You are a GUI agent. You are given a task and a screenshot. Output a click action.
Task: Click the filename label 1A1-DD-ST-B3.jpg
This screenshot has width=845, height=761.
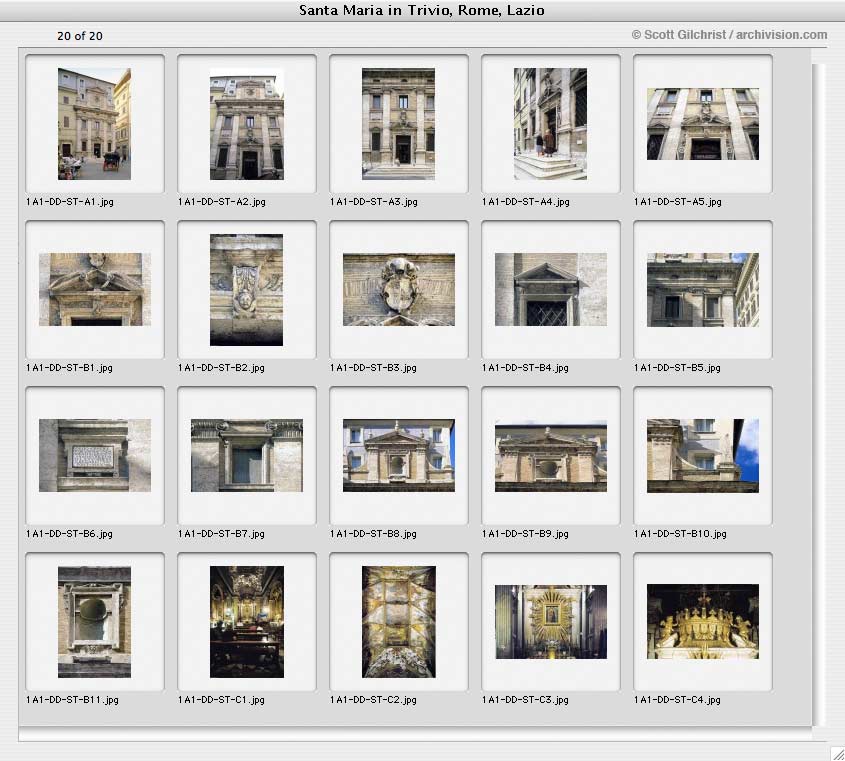tap(373, 368)
